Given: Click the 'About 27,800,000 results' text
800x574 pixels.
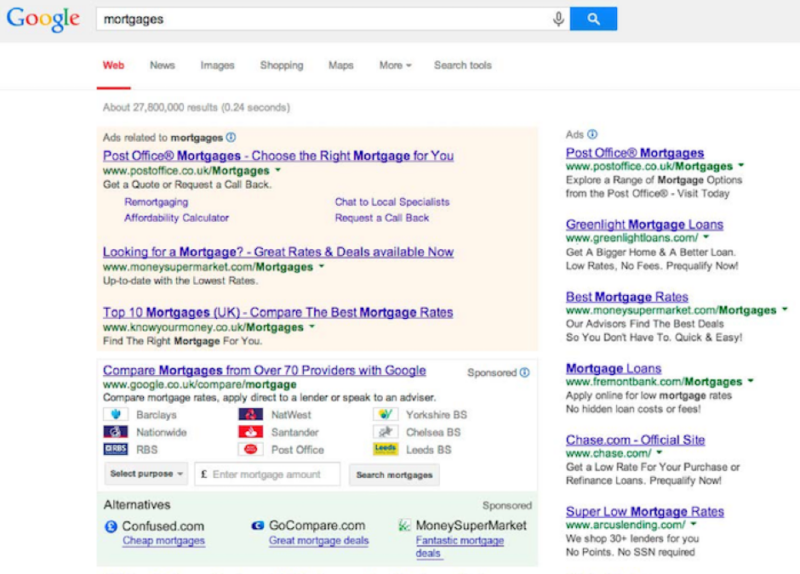Looking at the screenshot, I should [196, 108].
